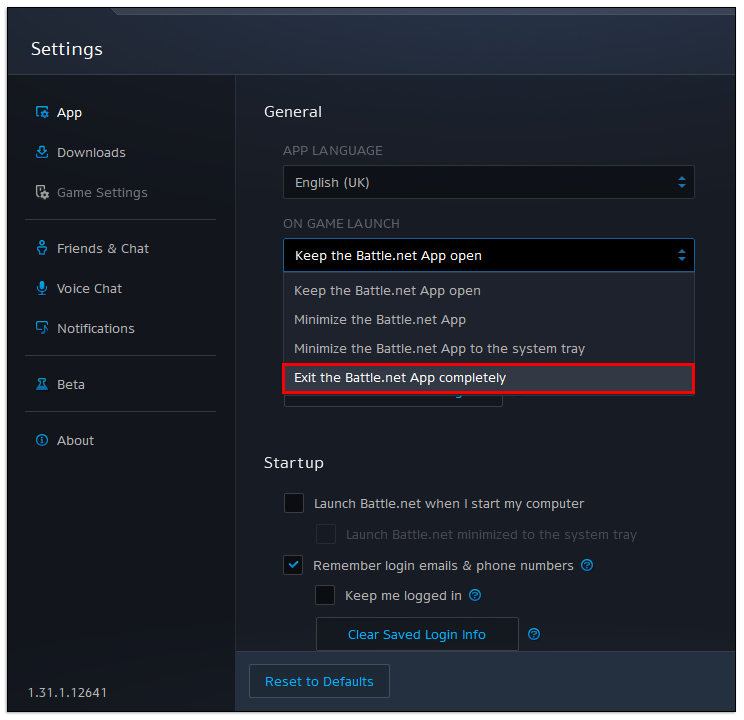The image size is (744, 720).
Task: Collapse the On Game Launch dropdown field
Action: (489, 255)
